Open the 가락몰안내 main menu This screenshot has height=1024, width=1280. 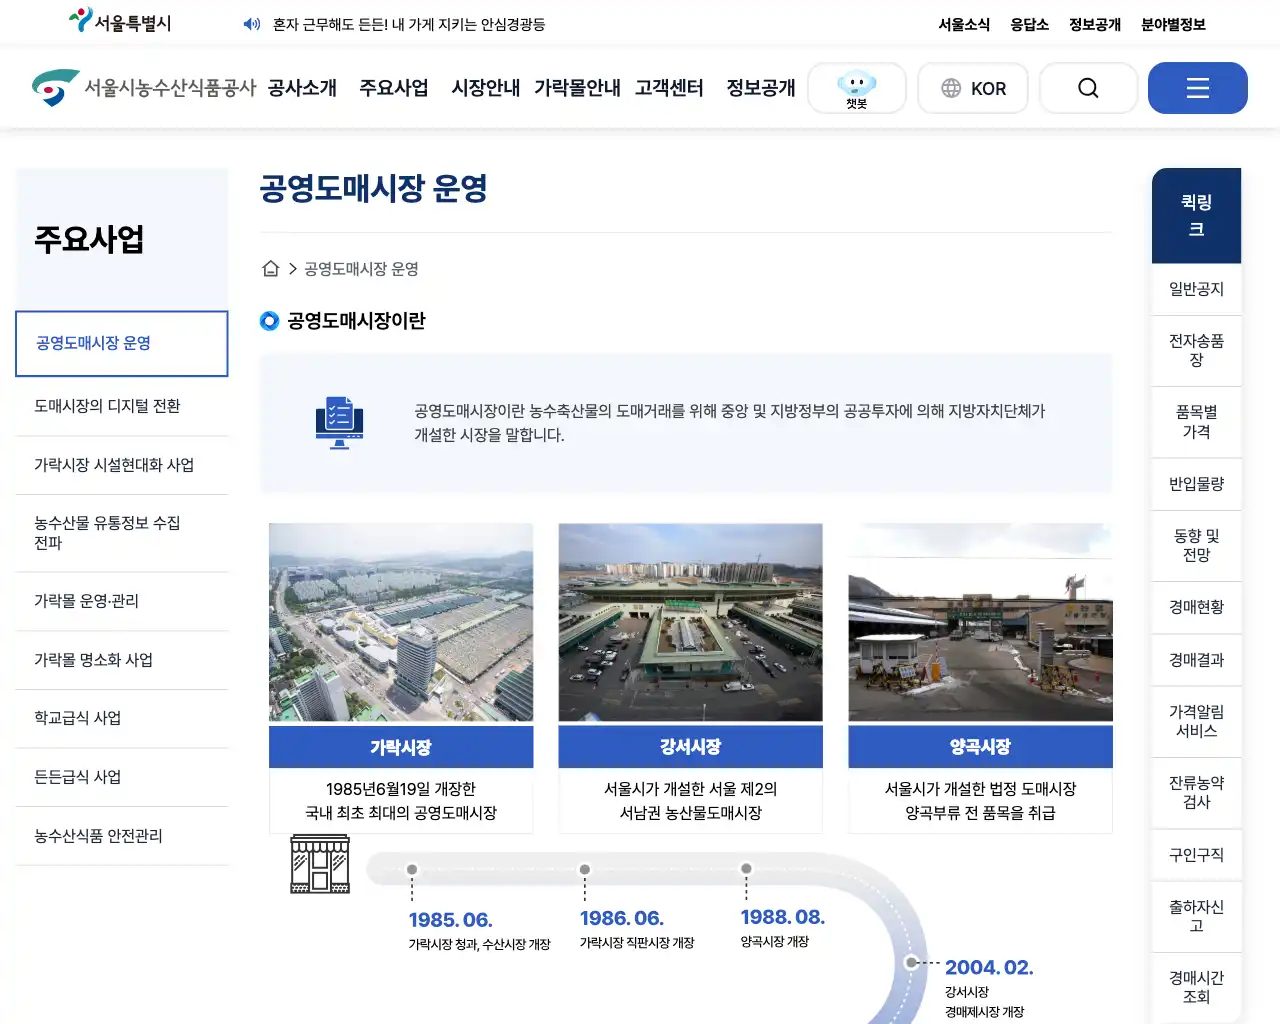577,88
